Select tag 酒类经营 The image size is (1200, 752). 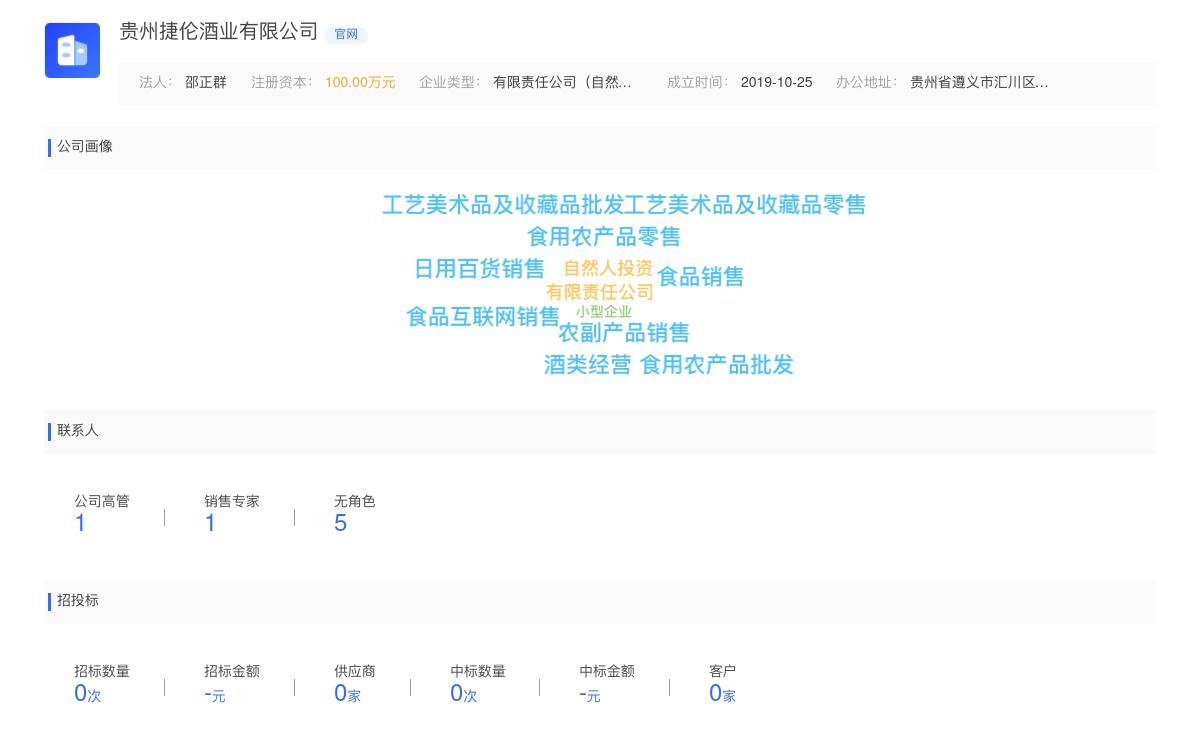tap(587, 365)
